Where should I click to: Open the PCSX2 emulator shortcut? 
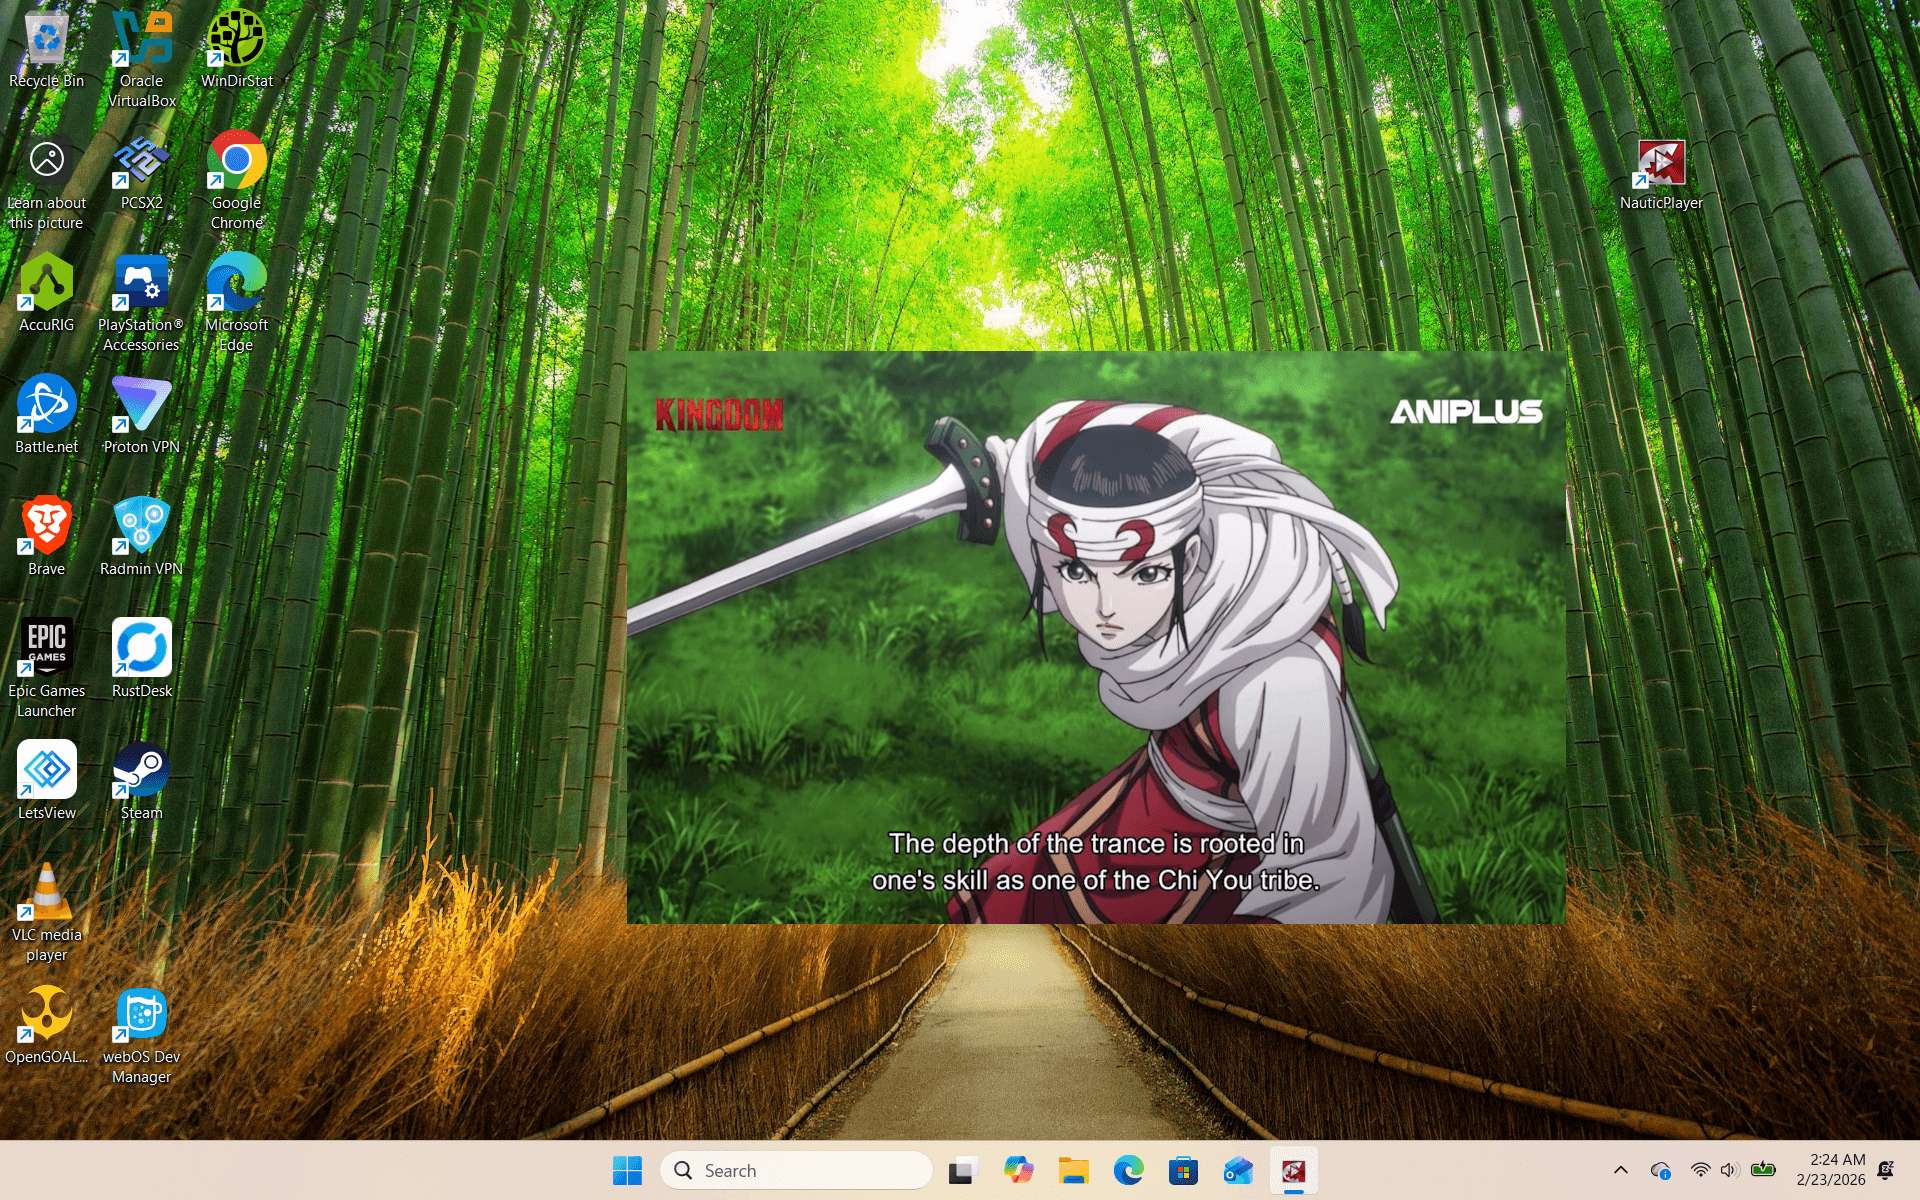(x=141, y=162)
